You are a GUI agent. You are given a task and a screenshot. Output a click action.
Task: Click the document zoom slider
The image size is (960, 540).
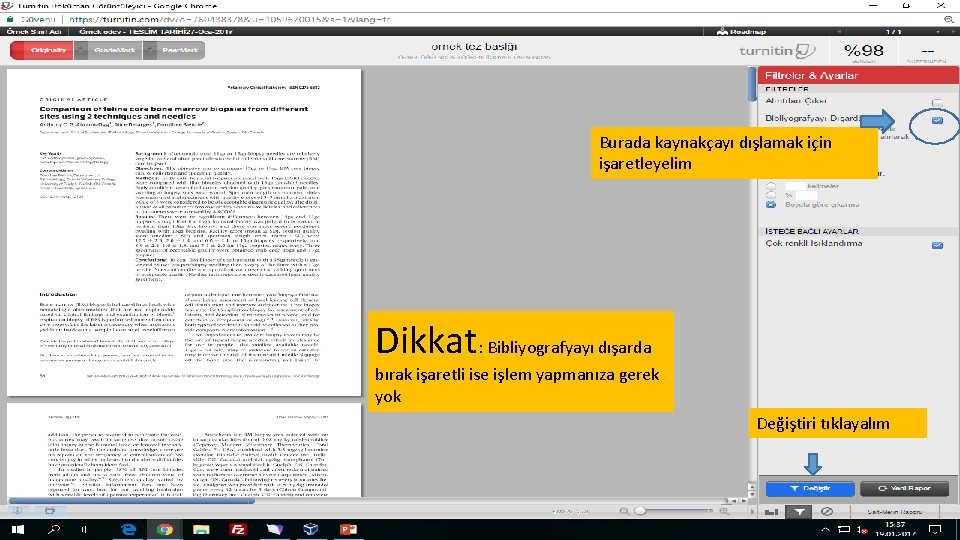673,511
